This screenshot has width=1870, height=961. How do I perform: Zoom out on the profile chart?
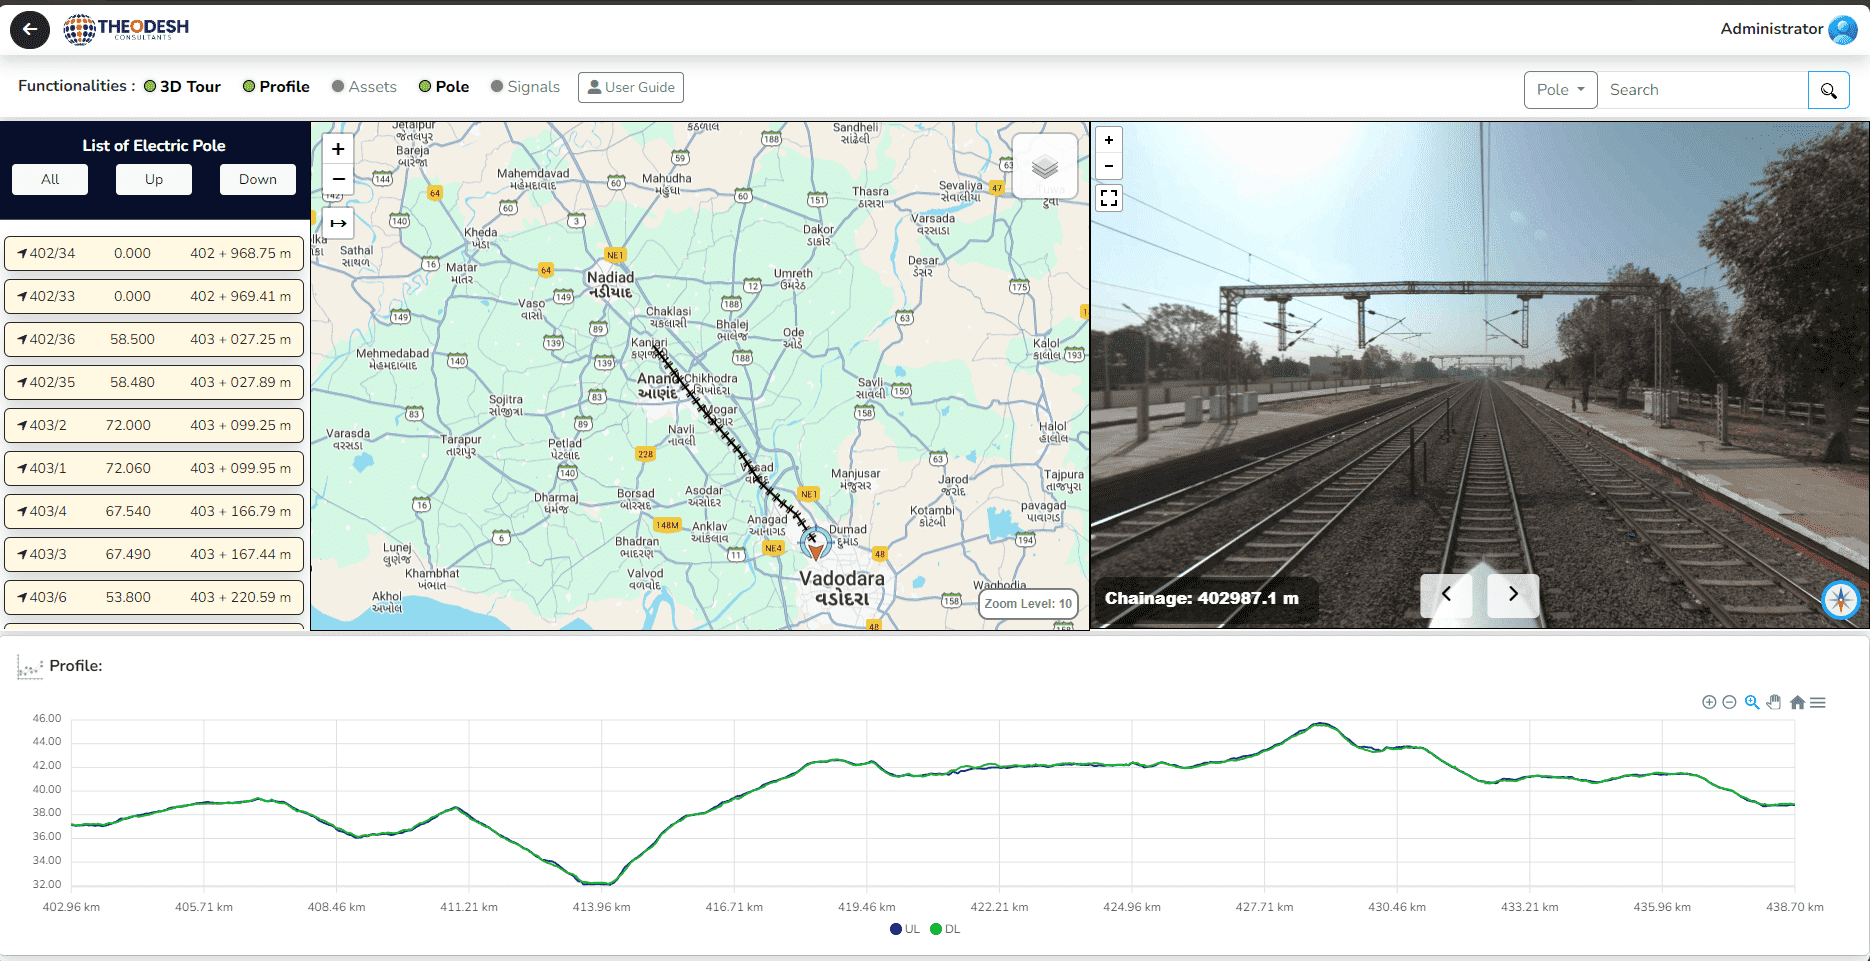click(1729, 702)
